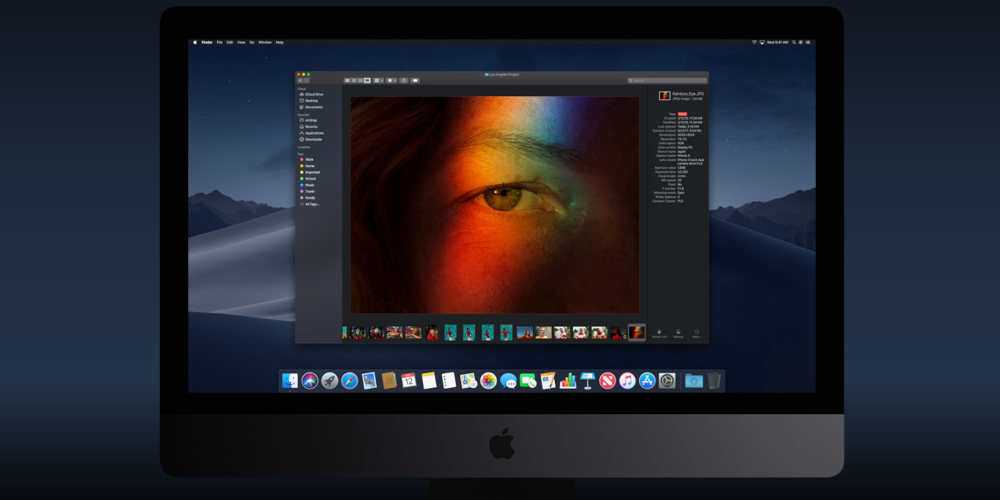The width and height of the screenshot is (1000, 500).
Task: Select Downloads in Finder sidebar
Action: [311, 139]
